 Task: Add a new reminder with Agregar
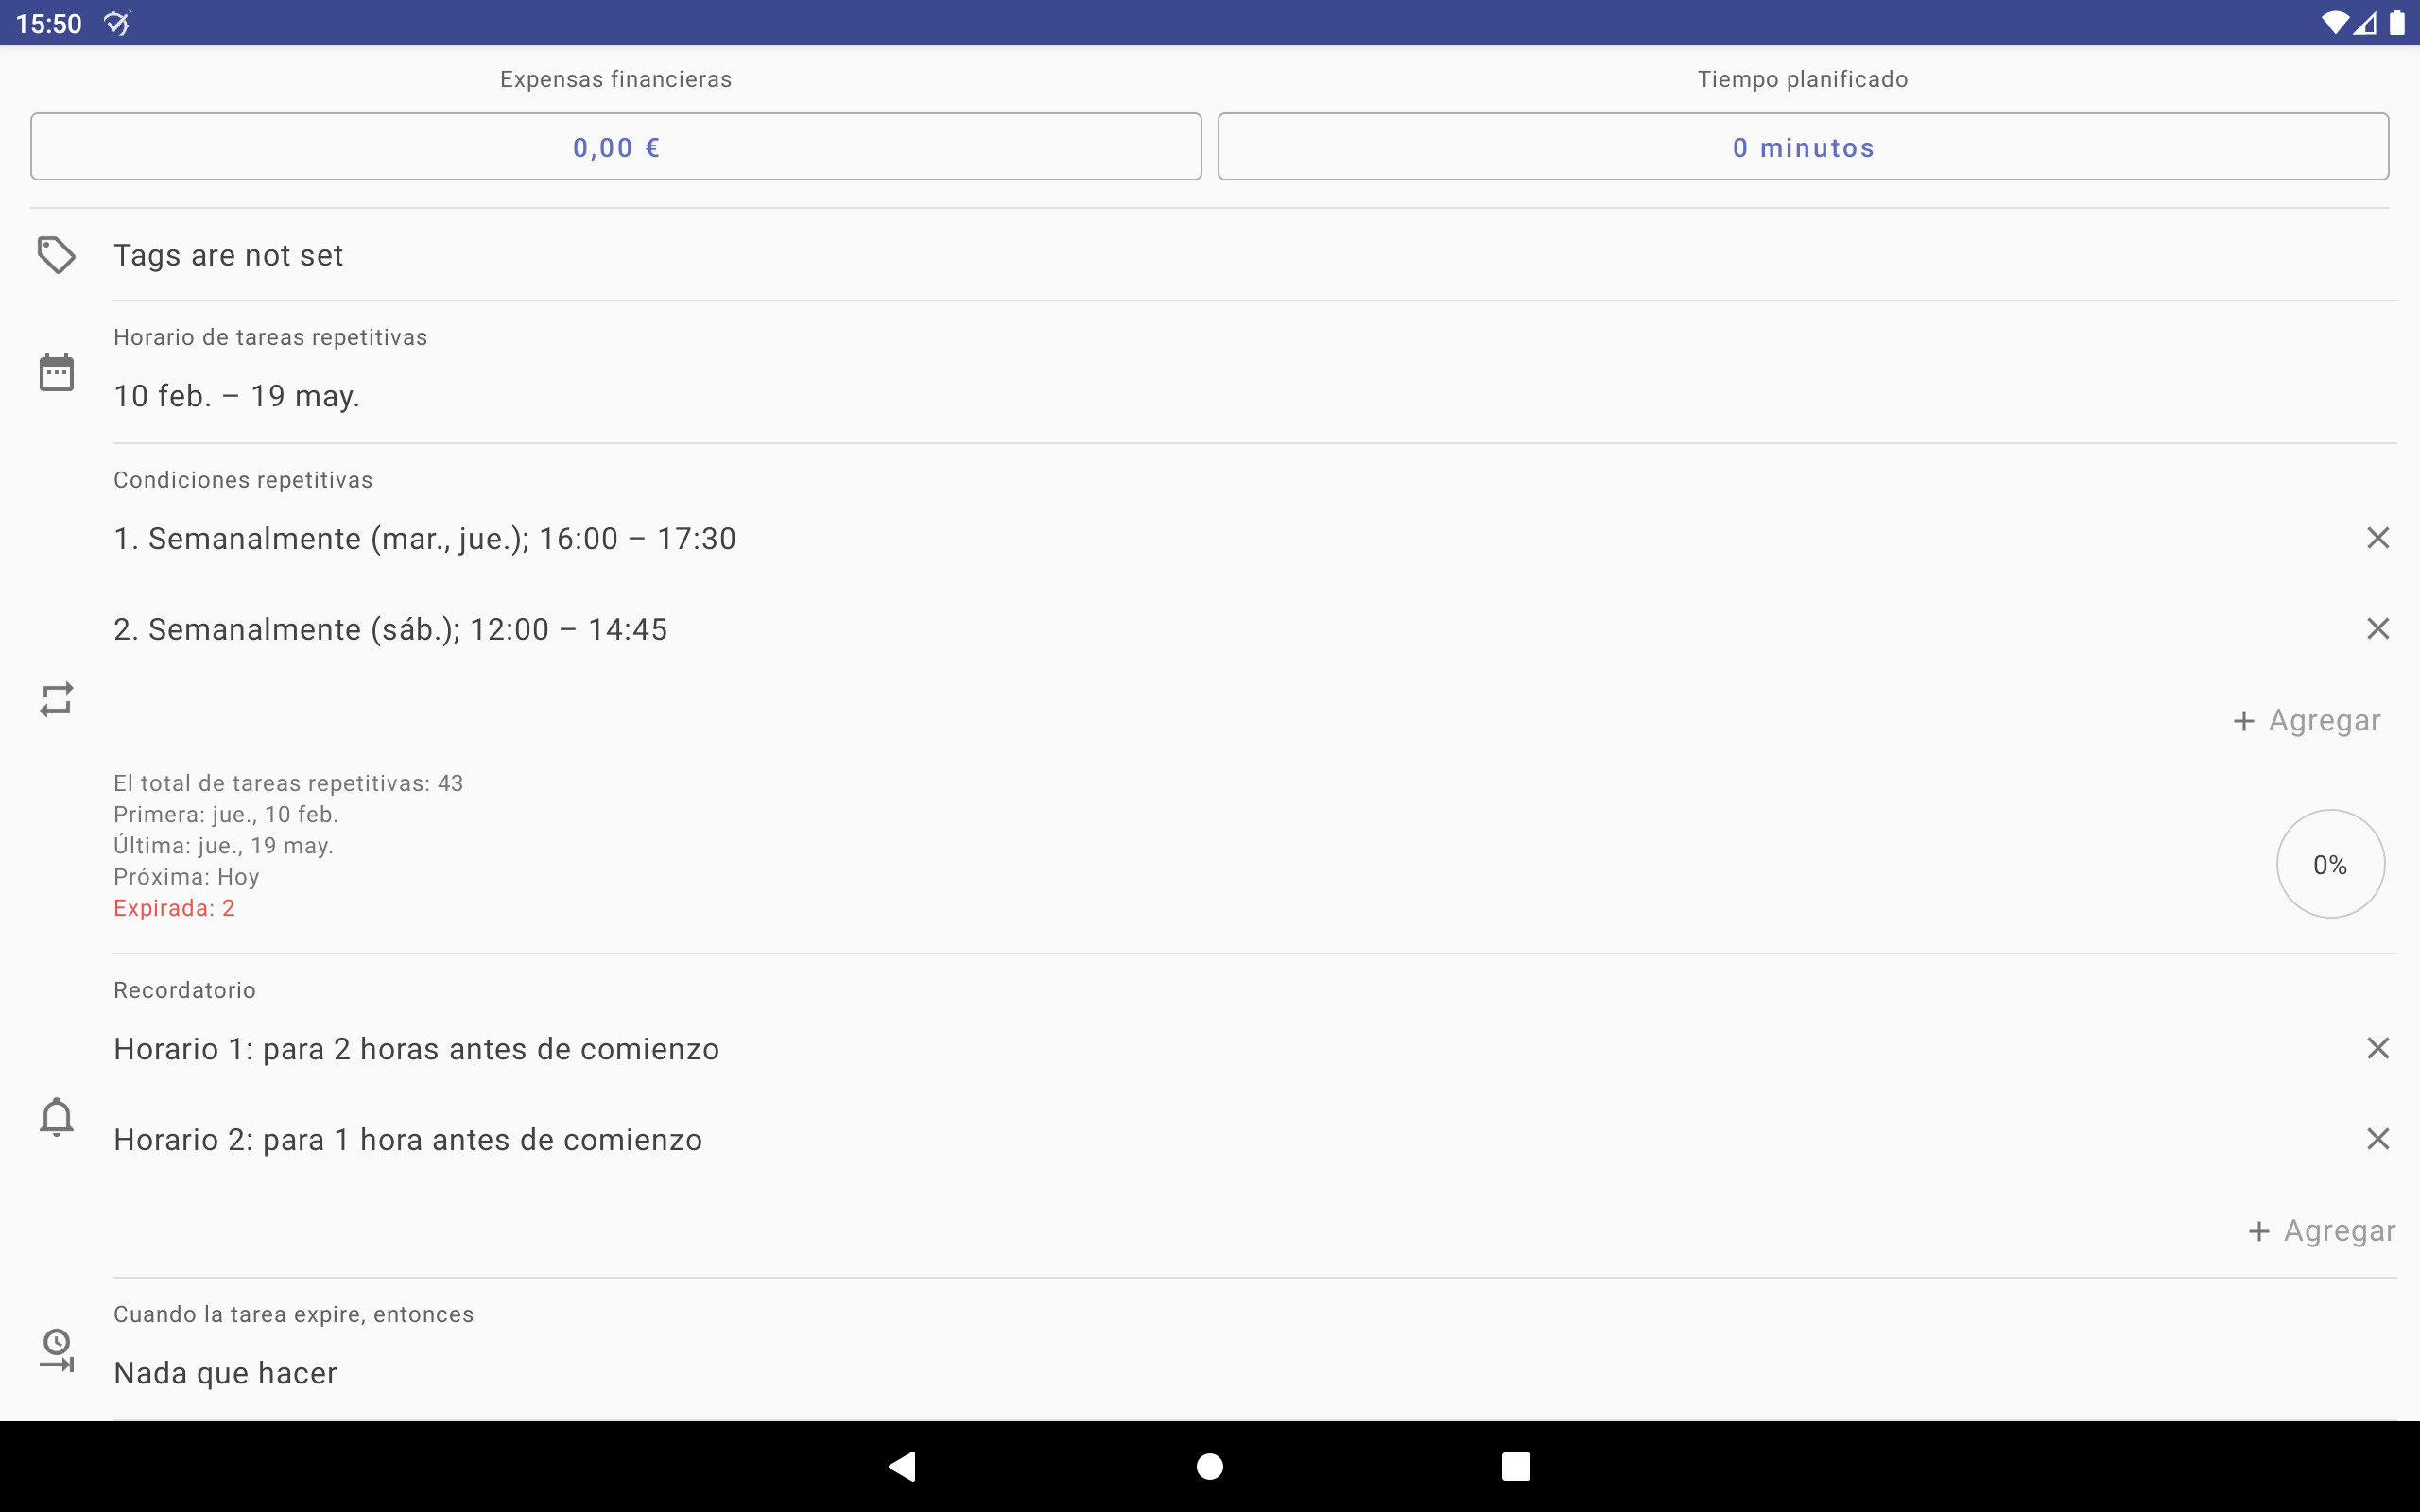(2321, 1230)
